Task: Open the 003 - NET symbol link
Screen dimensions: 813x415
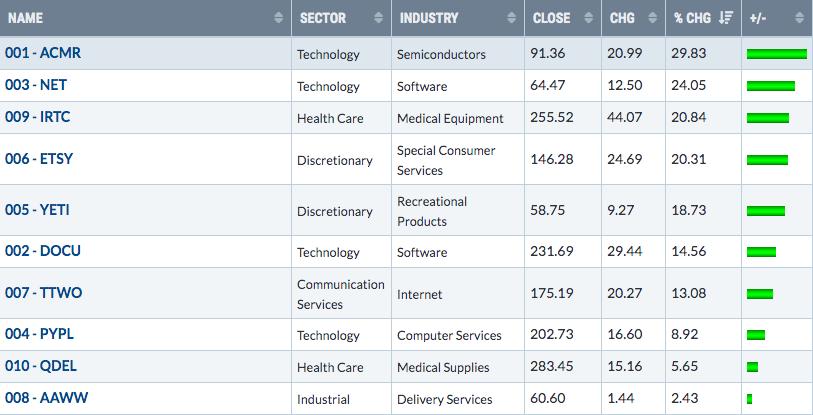Action: coord(35,86)
